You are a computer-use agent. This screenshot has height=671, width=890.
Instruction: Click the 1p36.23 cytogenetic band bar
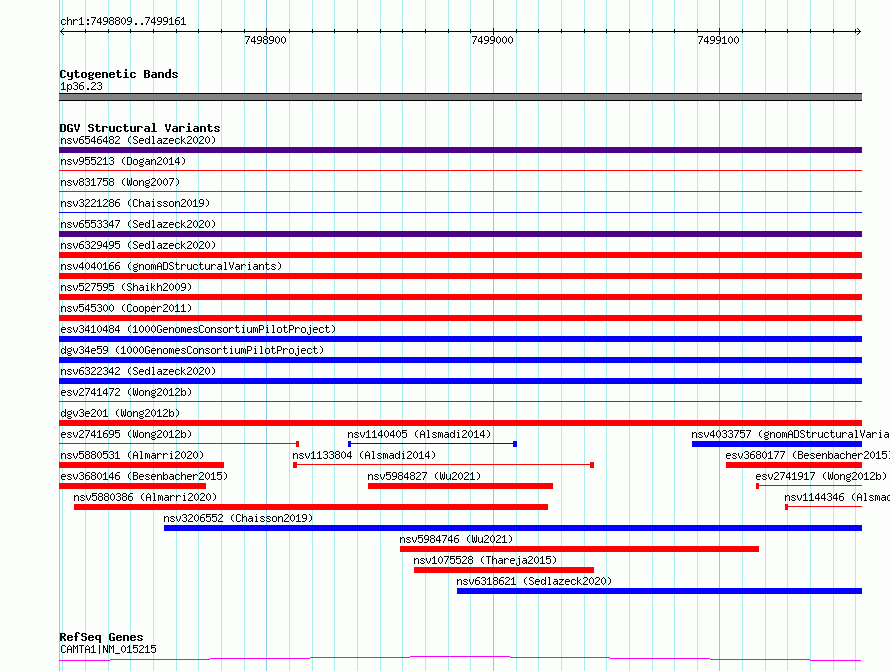point(460,97)
